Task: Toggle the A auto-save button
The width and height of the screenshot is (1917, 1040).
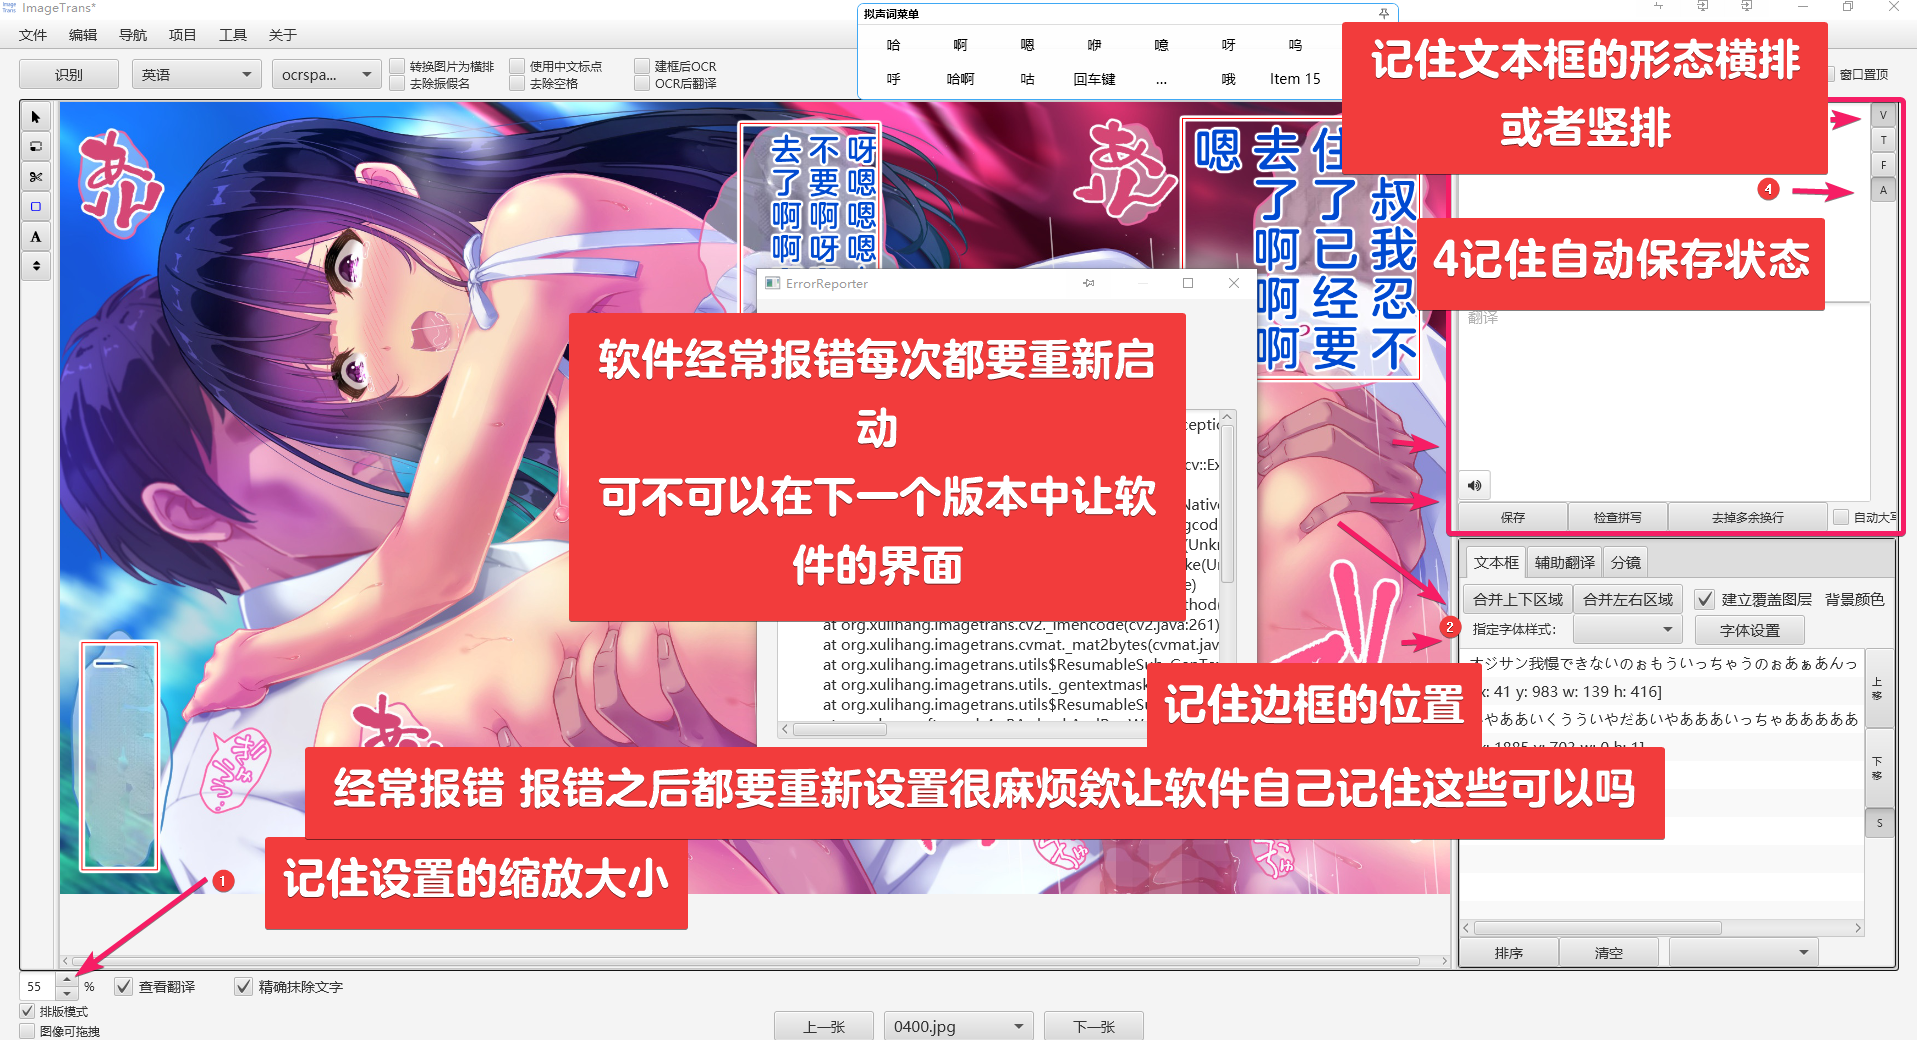Action: 1883,190
